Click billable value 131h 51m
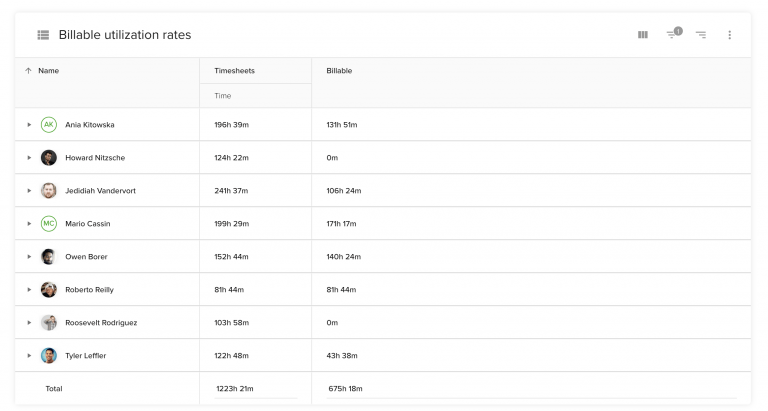 [342, 125]
